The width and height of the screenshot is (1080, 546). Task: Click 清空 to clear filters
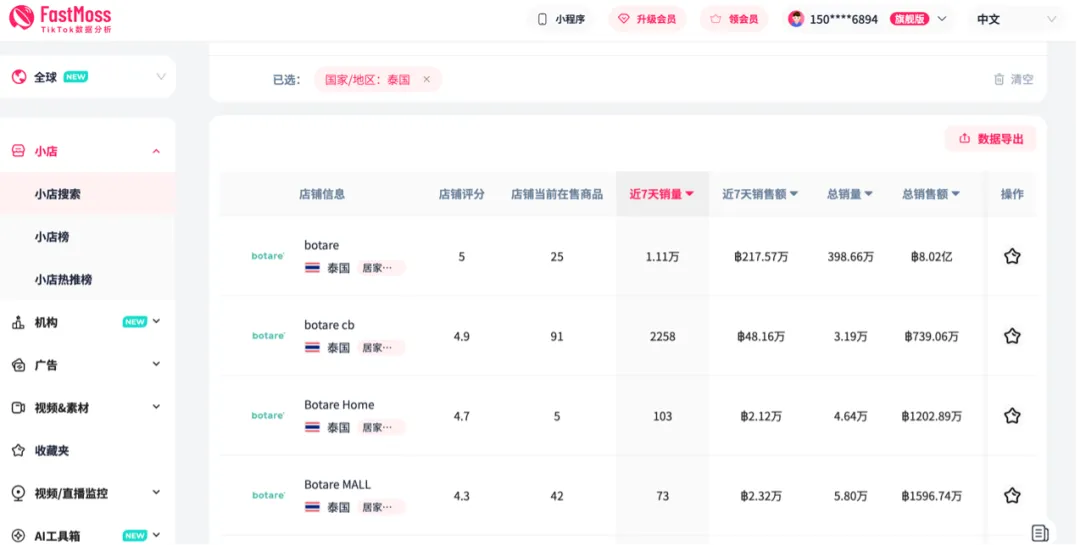pos(1022,79)
